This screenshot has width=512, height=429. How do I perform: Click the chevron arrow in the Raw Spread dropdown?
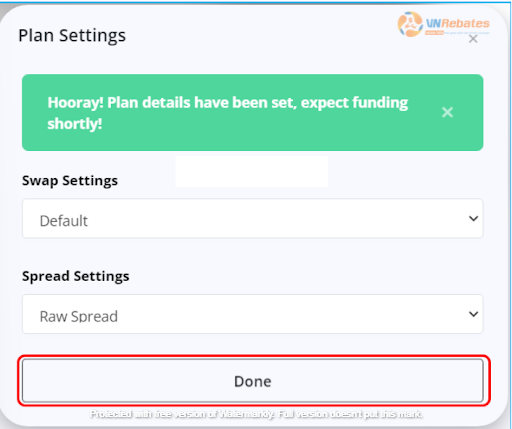[473, 314]
